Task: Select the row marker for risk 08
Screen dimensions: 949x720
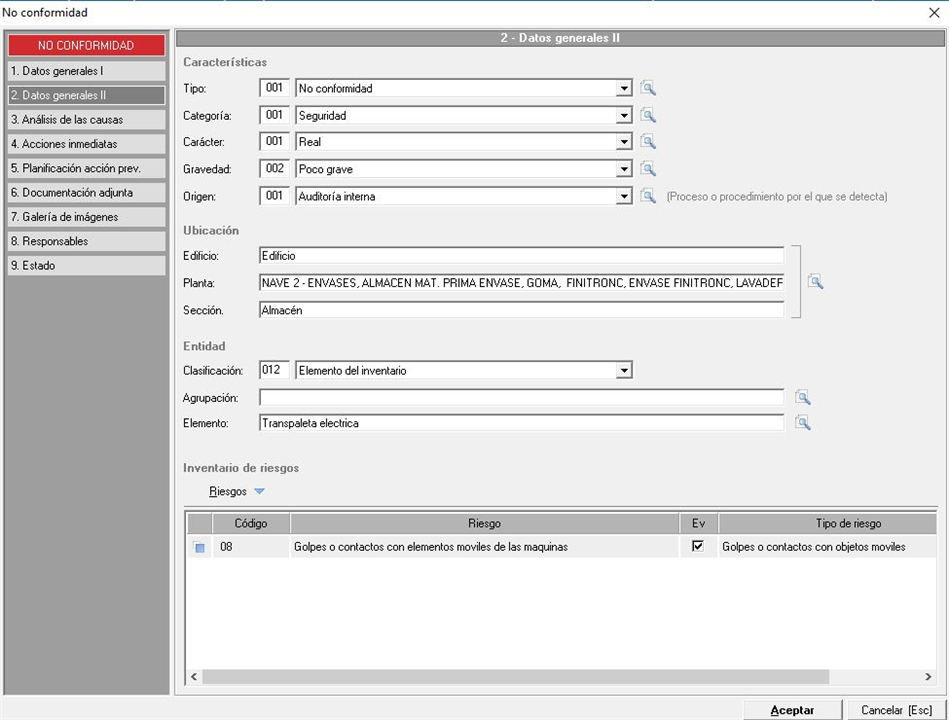Action: (x=200, y=547)
